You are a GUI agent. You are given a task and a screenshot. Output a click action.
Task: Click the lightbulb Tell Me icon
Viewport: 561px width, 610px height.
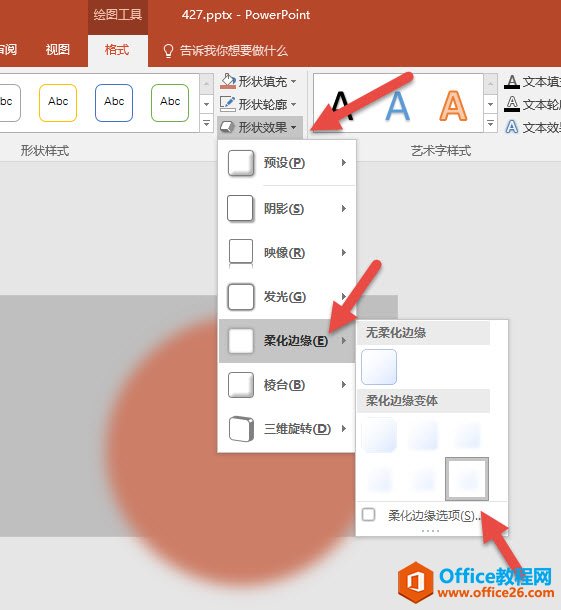pyautogui.click(x=168, y=51)
